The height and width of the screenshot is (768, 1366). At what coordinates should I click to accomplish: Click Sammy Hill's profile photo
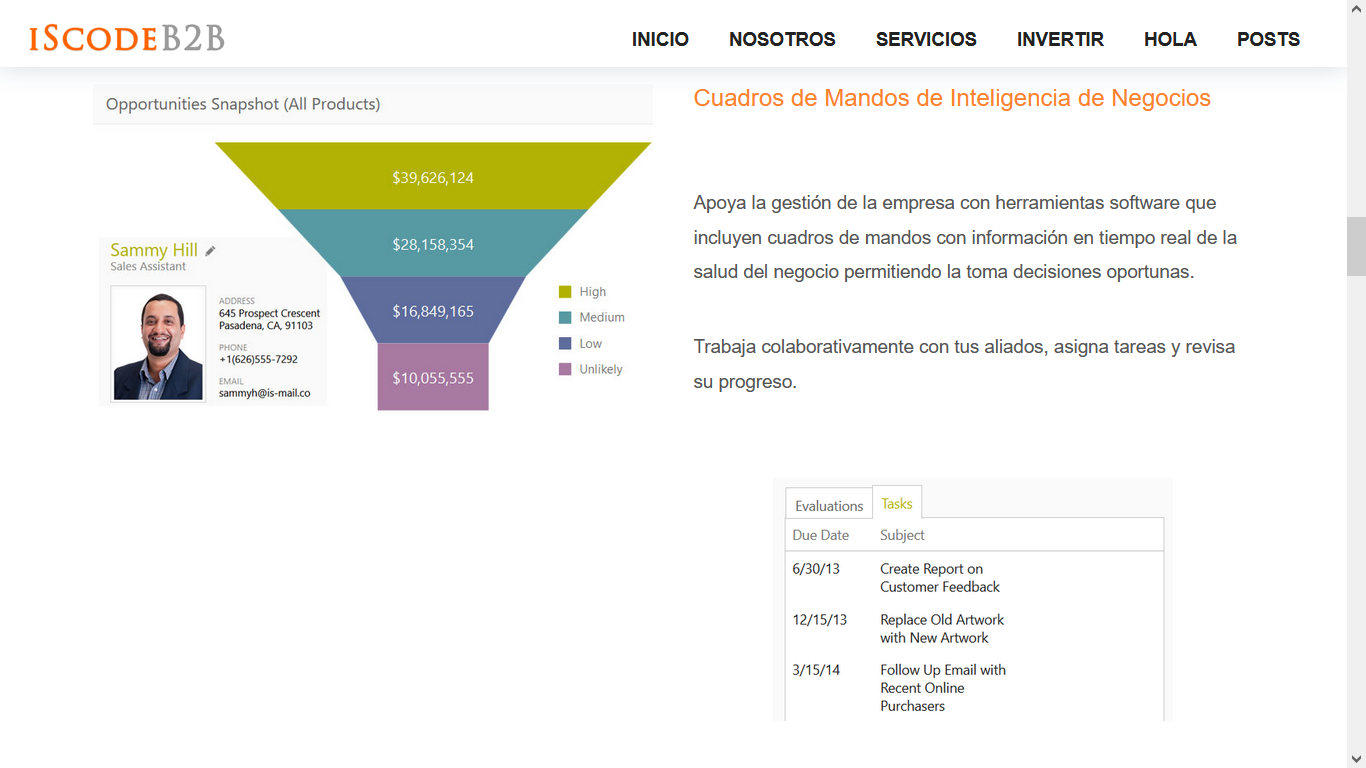(158, 343)
